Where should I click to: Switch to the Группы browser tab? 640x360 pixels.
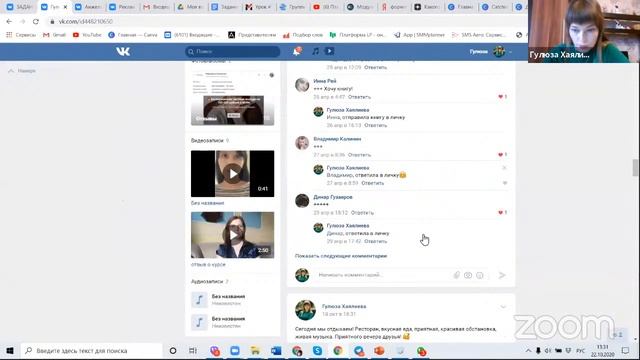pyautogui.click(x=293, y=7)
